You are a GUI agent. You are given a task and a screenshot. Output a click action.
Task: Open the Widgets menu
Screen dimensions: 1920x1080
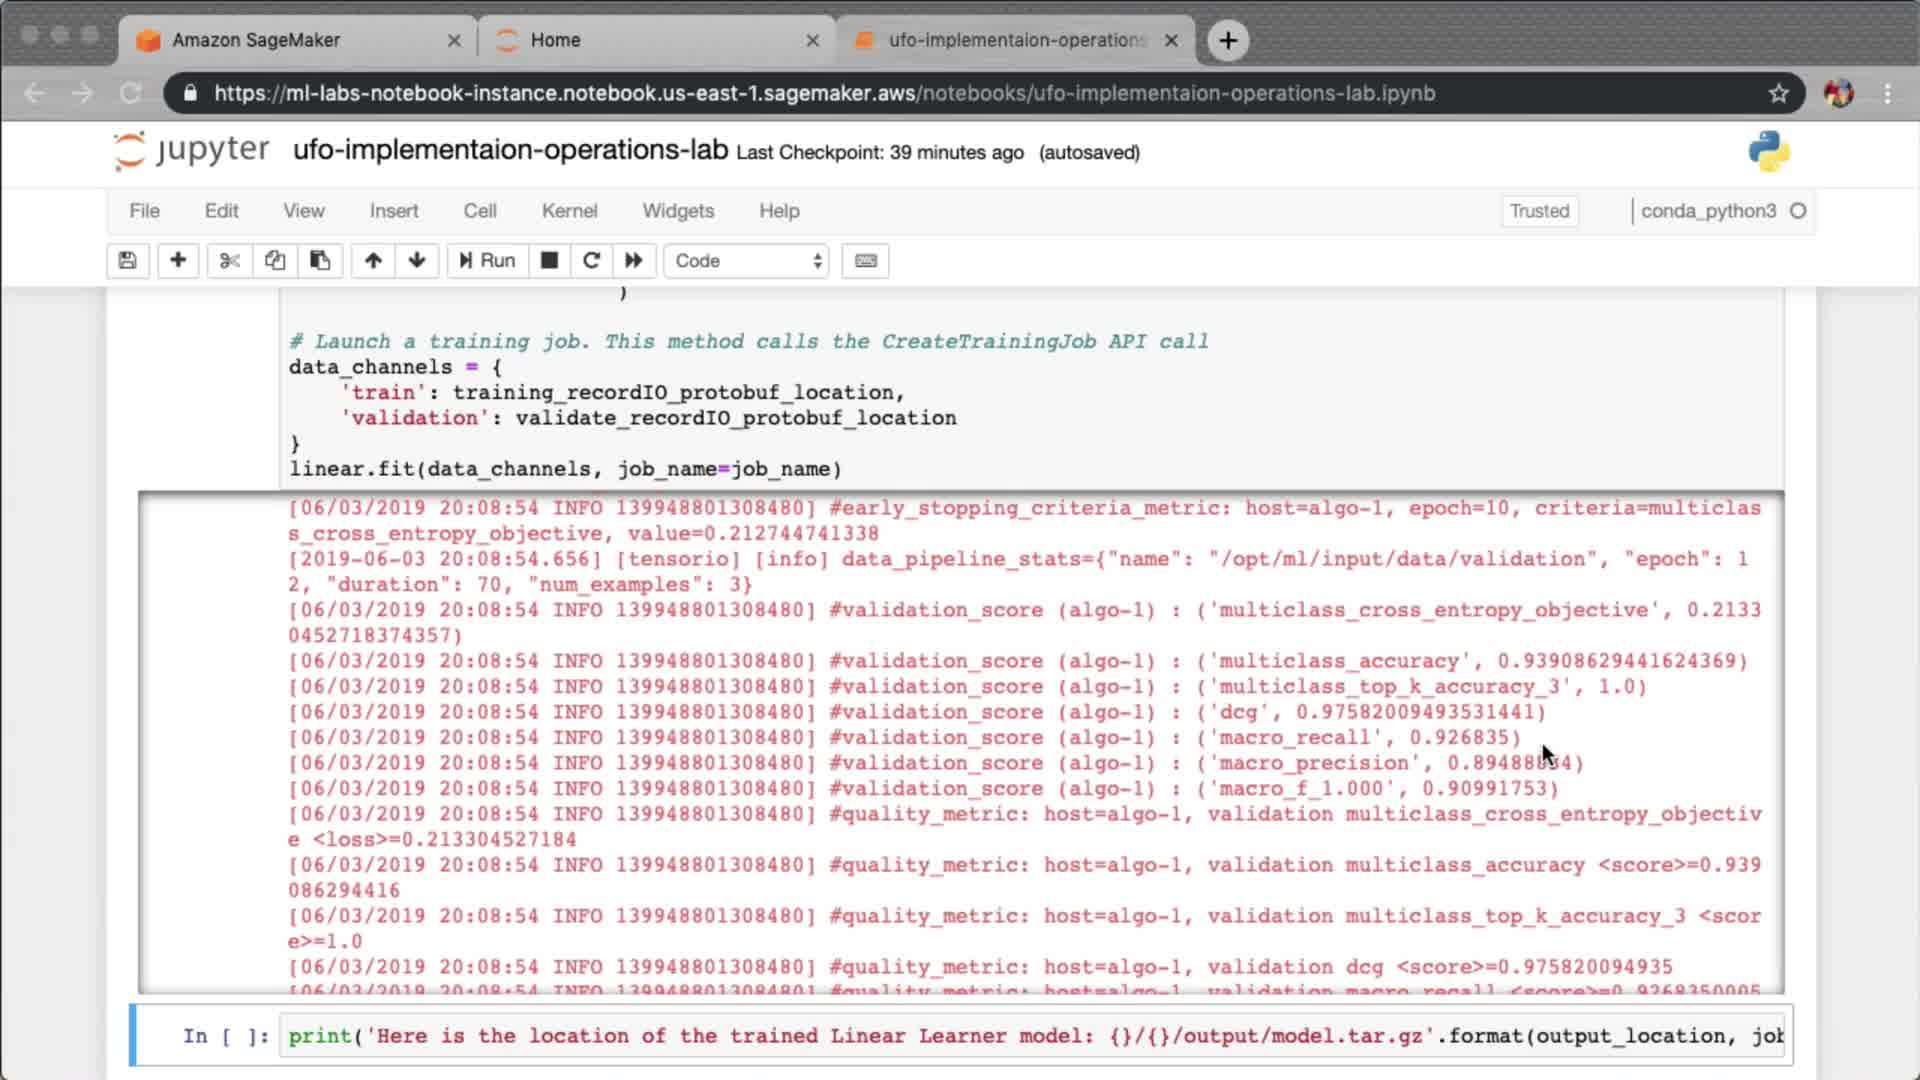pos(678,211)
